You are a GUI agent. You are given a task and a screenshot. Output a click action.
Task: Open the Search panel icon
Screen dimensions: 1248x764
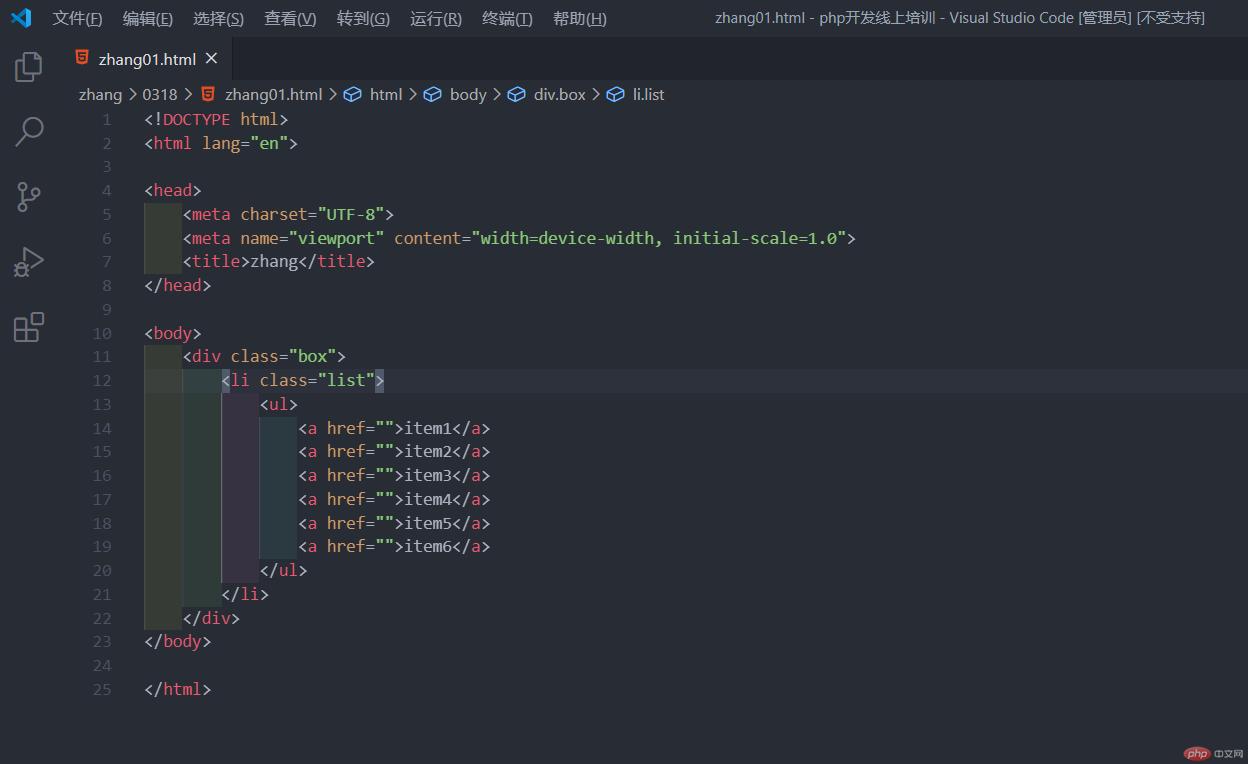click(27, 131)
